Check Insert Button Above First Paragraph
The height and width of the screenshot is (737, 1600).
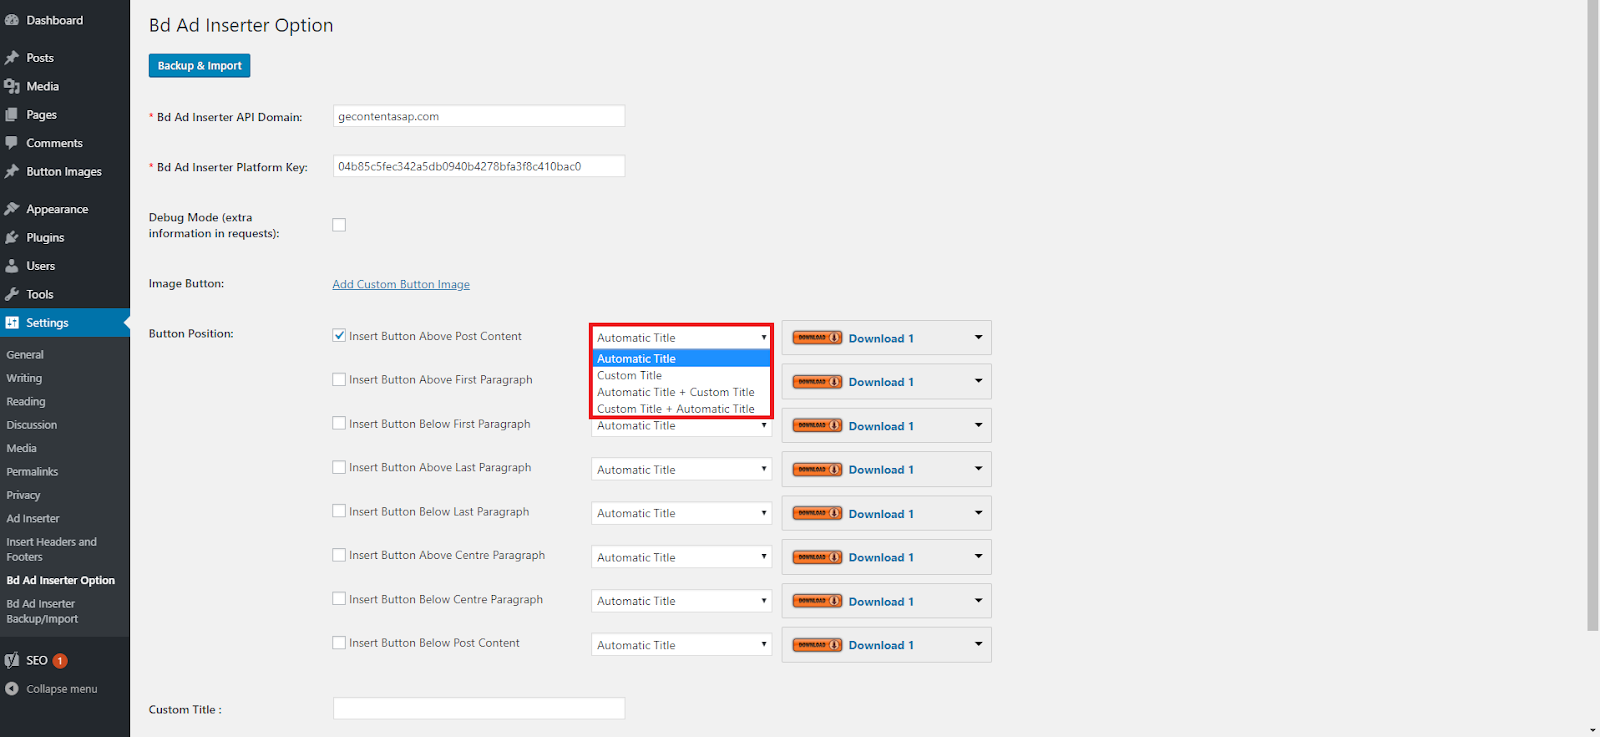coord(339,380)
